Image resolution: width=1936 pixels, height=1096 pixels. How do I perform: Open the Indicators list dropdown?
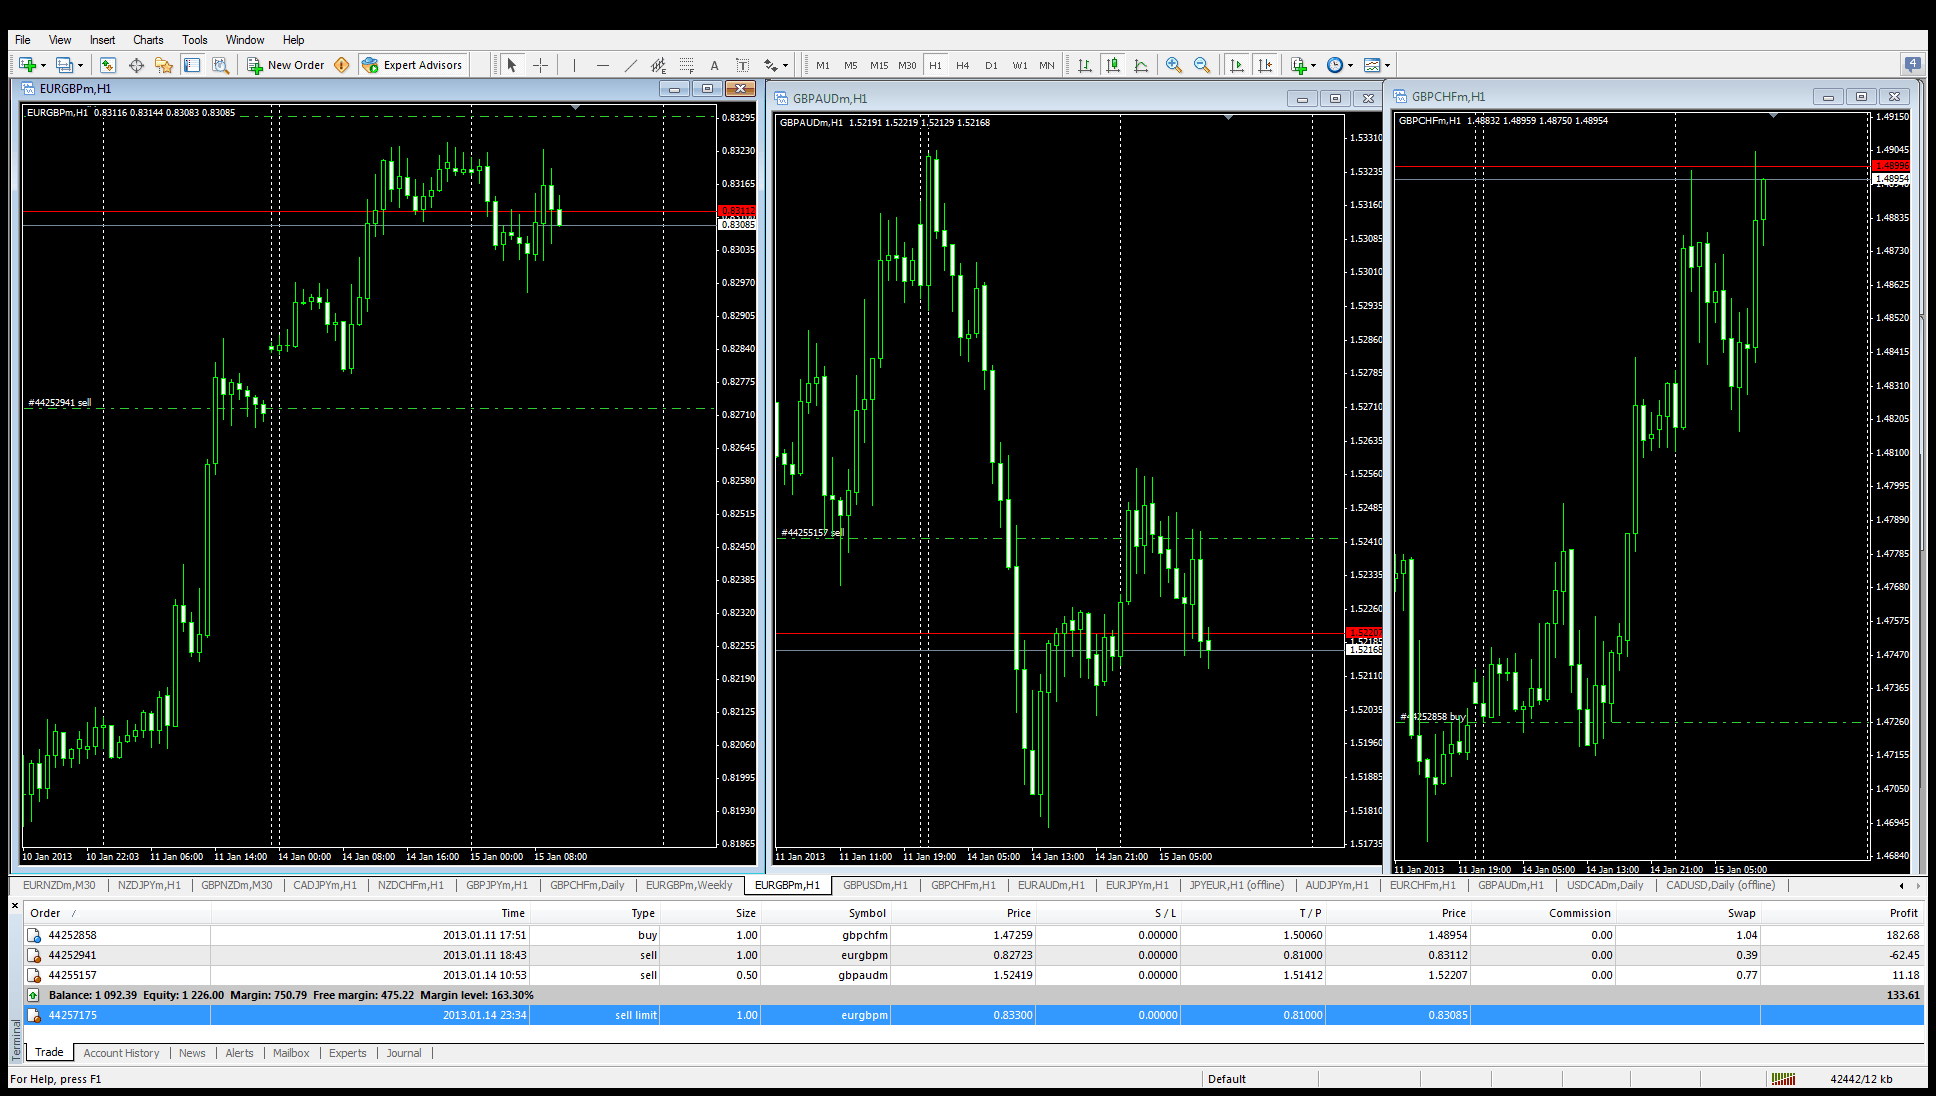(x=1313, y=65)
